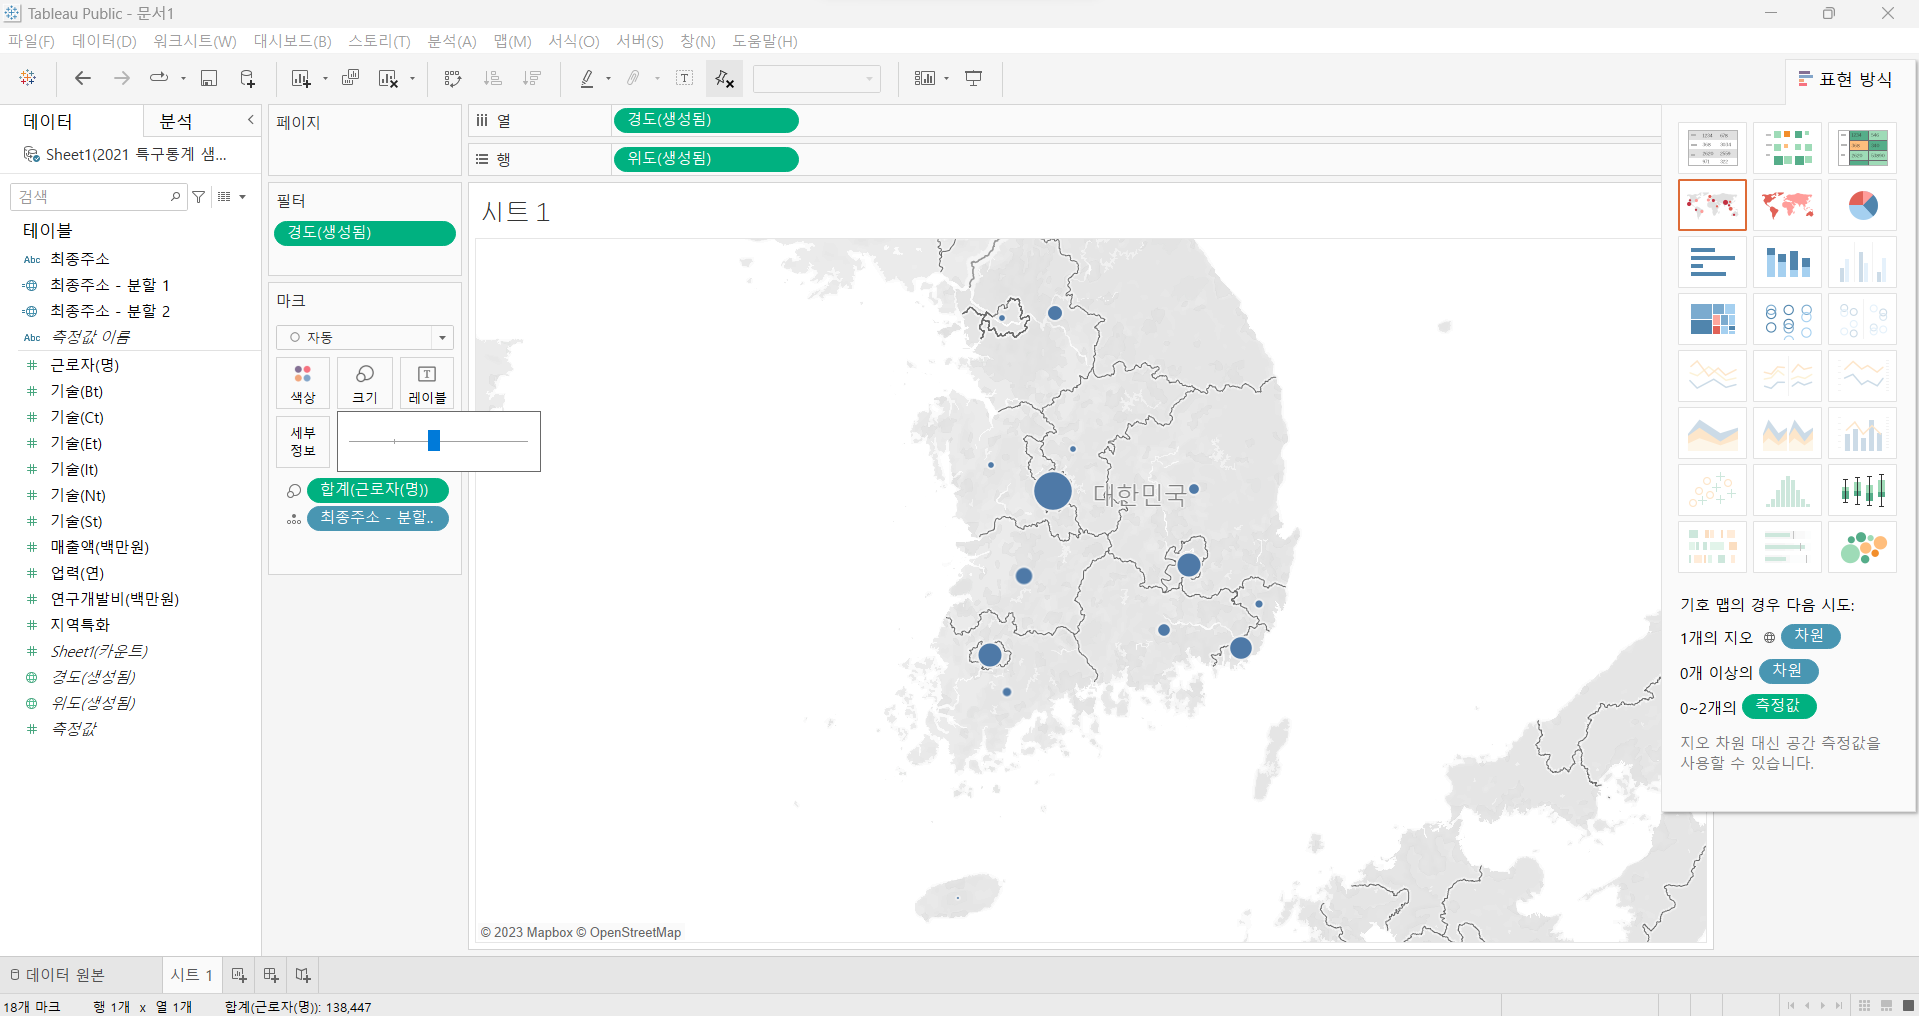The height and width of the screenshot is (1016, 1919).
Task: Open the new worksheet dropdown arrow
Action: (x=325, y=79)
